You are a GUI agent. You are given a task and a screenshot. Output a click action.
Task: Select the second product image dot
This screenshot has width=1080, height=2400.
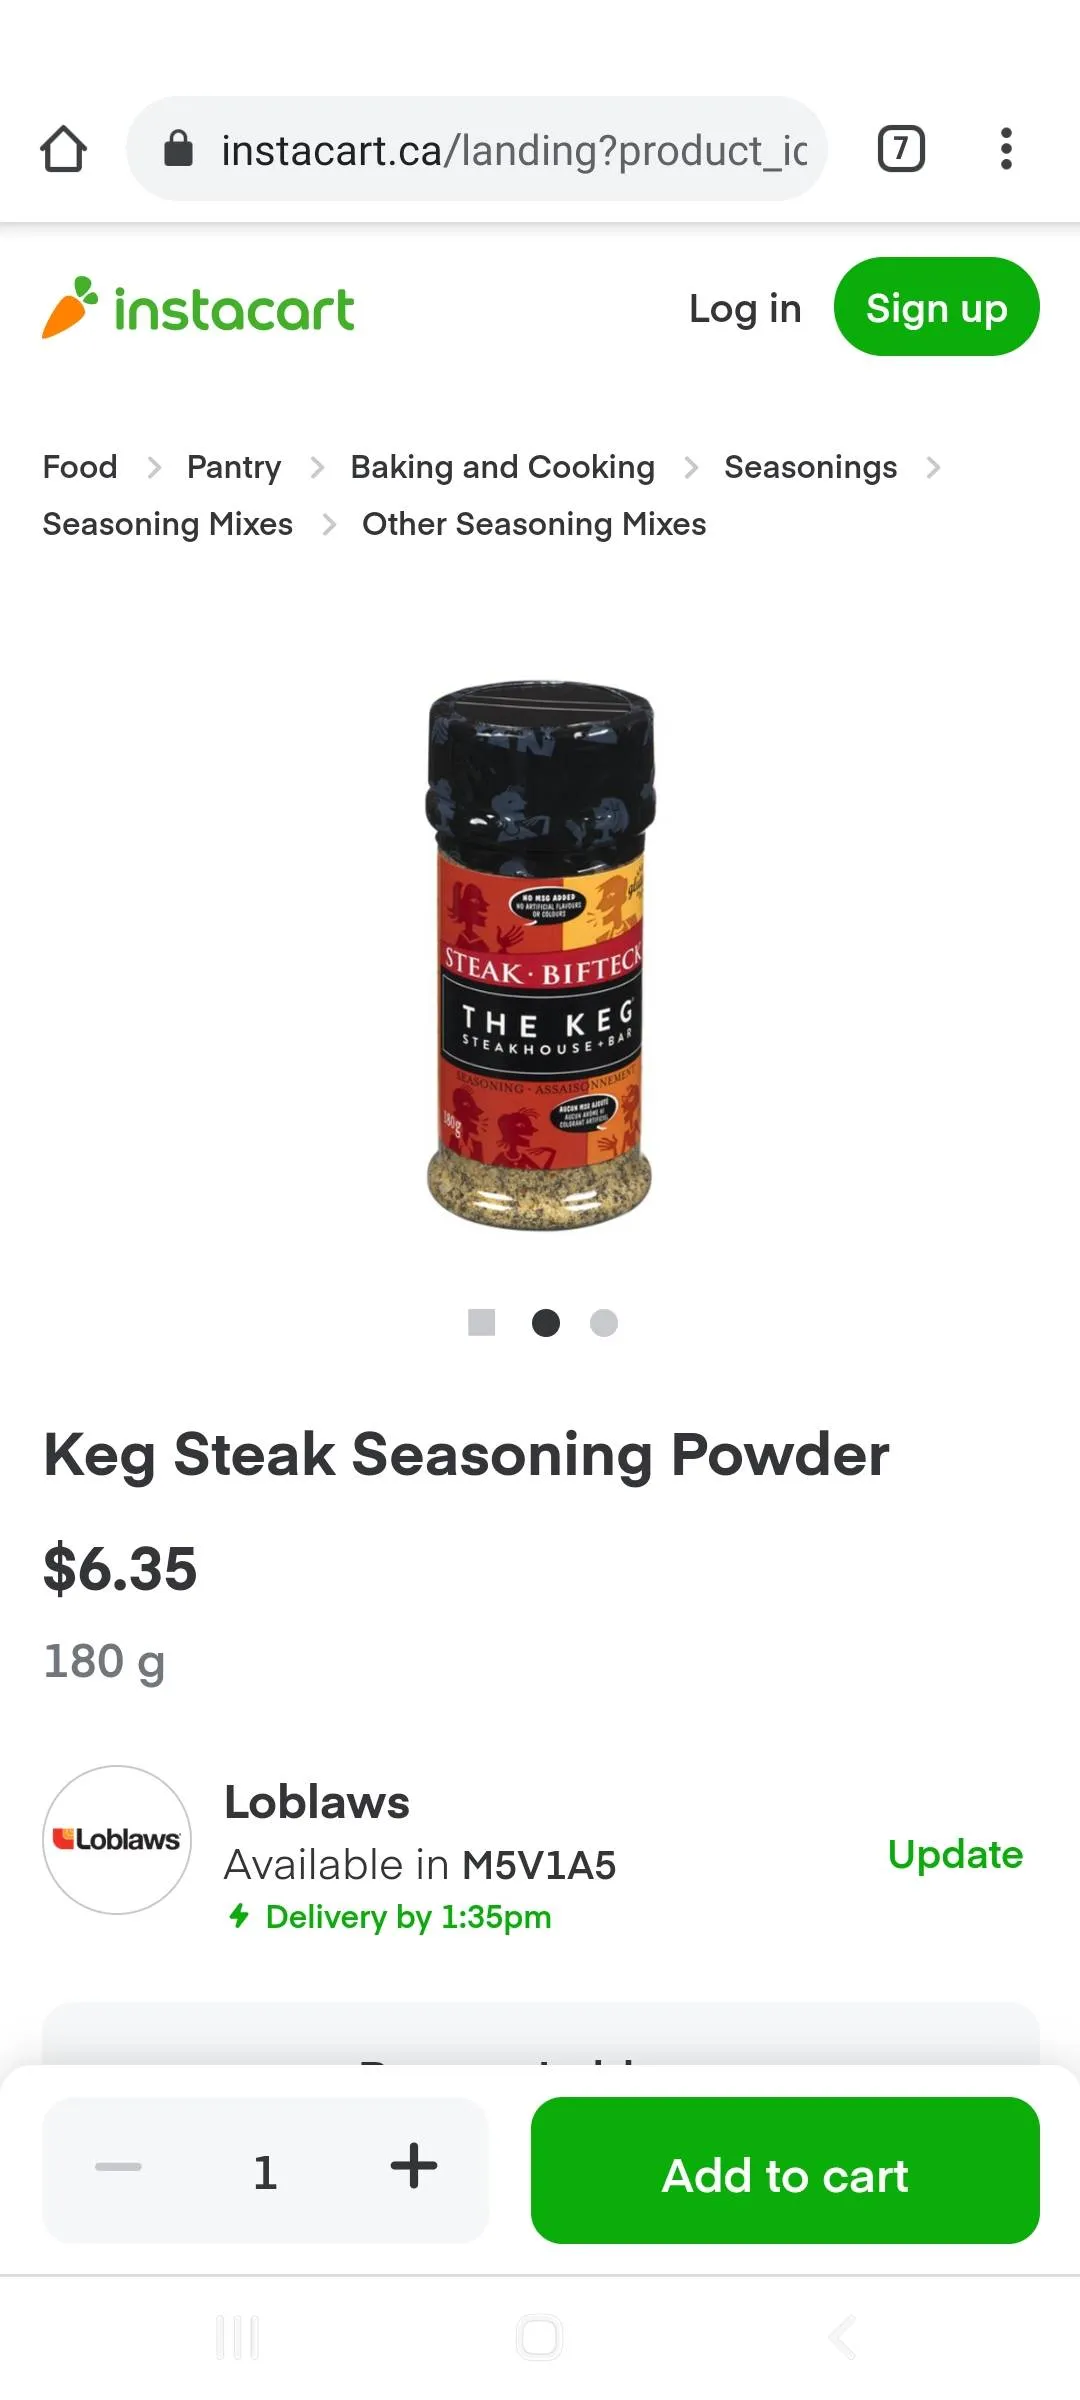(546, 1322)
